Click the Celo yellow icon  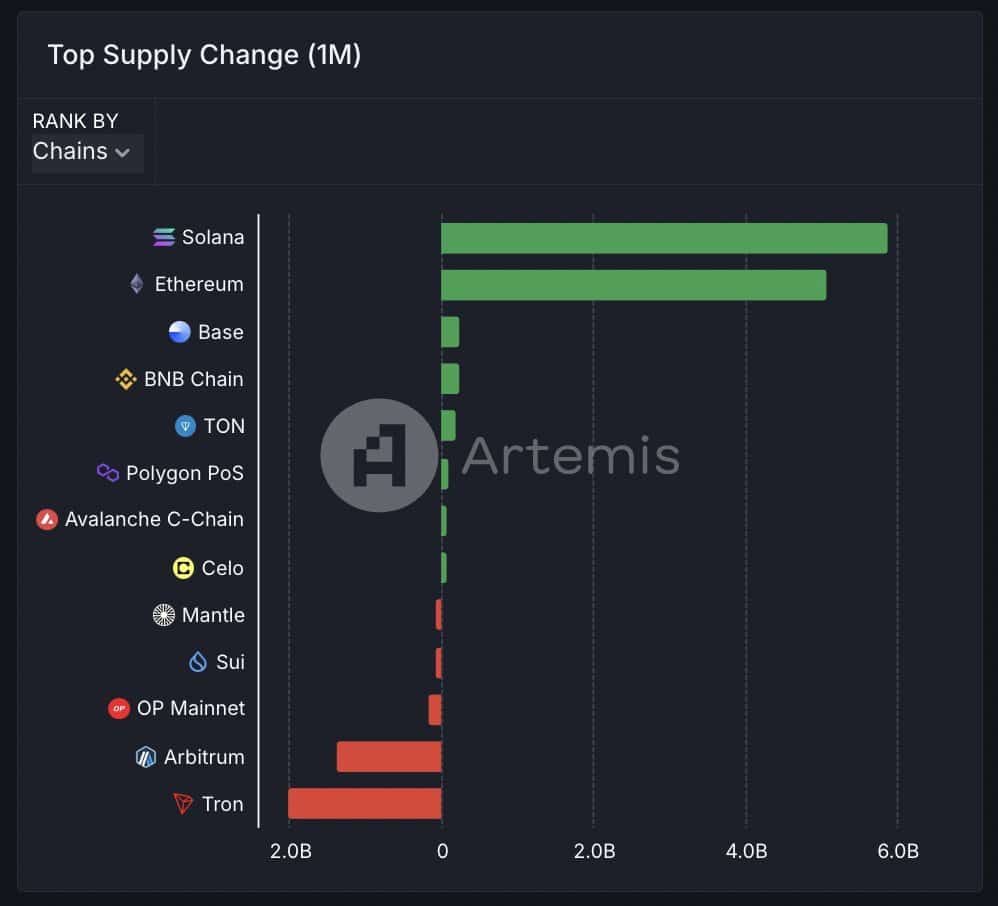pos(183,567)
